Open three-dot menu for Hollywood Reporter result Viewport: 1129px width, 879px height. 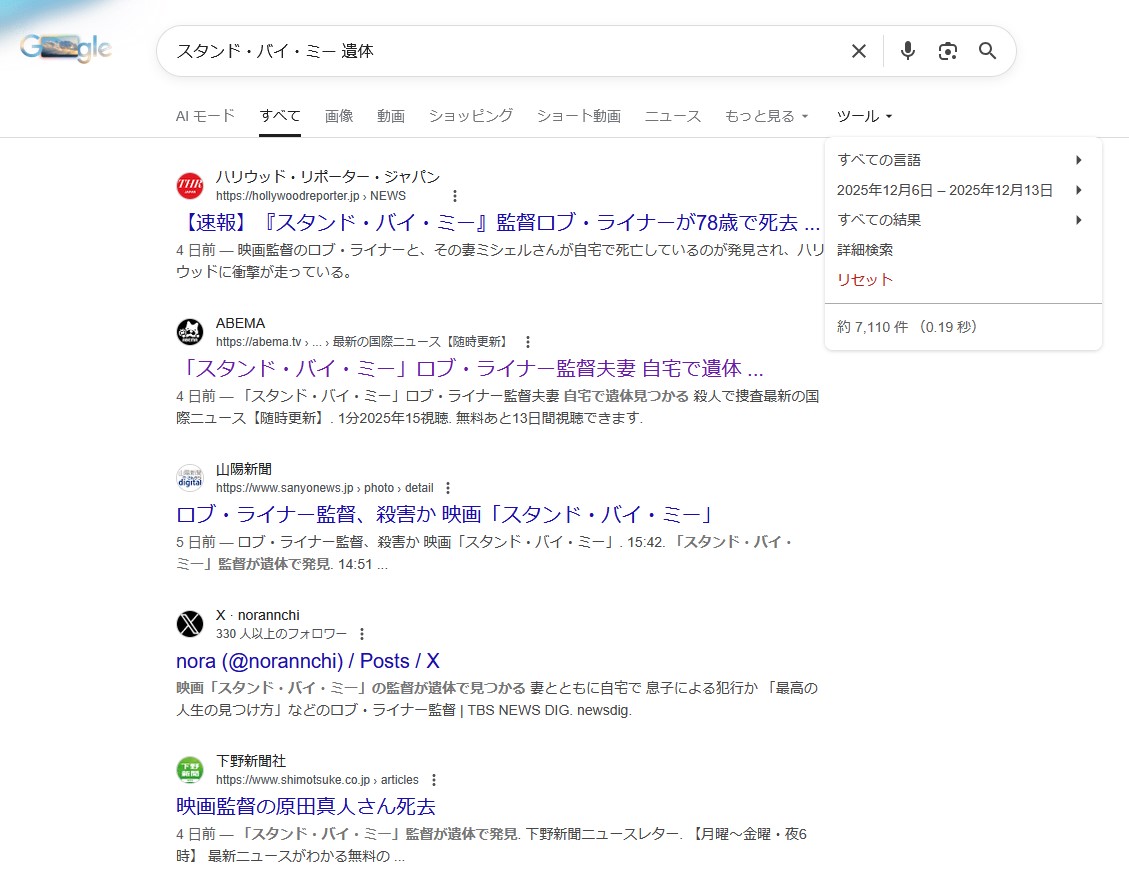point(455,196)
